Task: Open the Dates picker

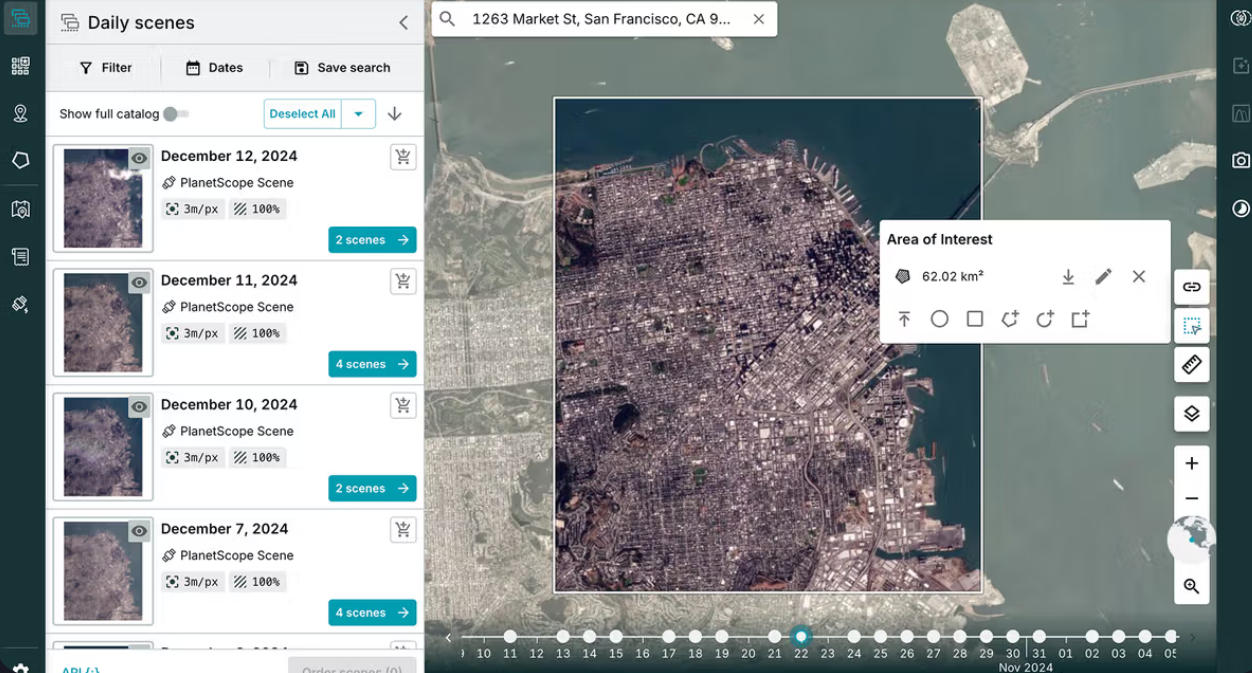Action: tap(214, 68)
